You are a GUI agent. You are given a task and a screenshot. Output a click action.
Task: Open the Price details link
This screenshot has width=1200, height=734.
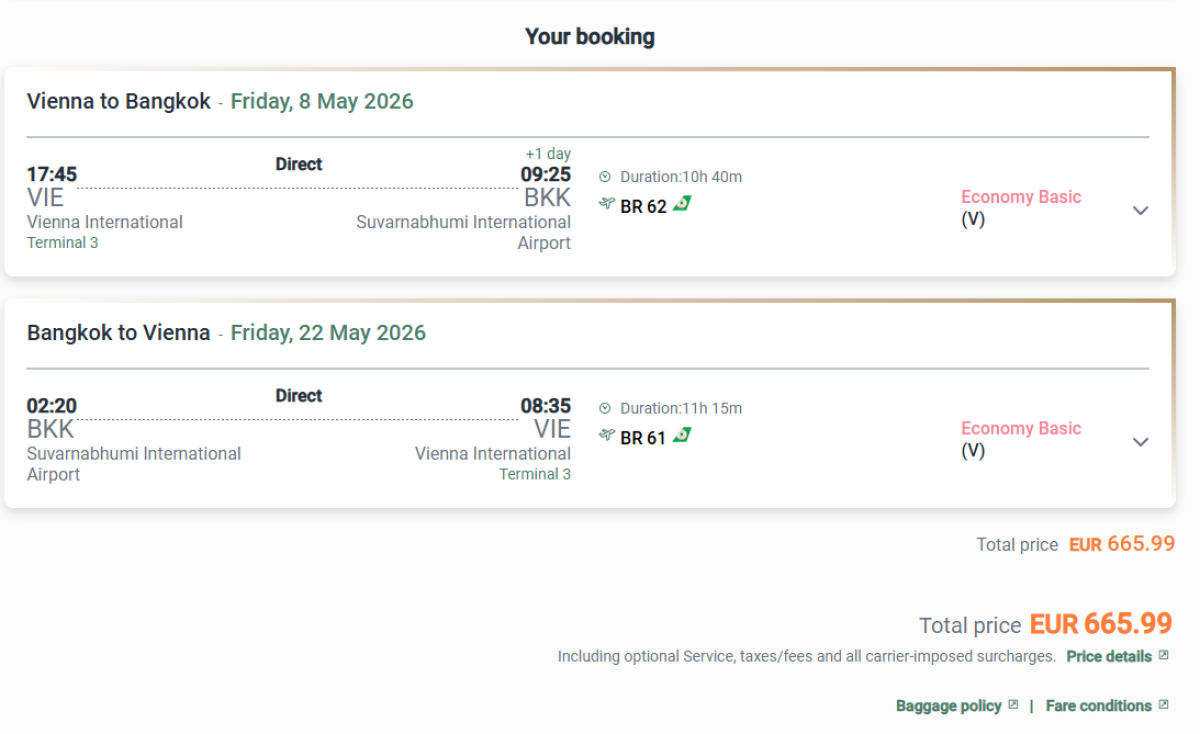1109,657
